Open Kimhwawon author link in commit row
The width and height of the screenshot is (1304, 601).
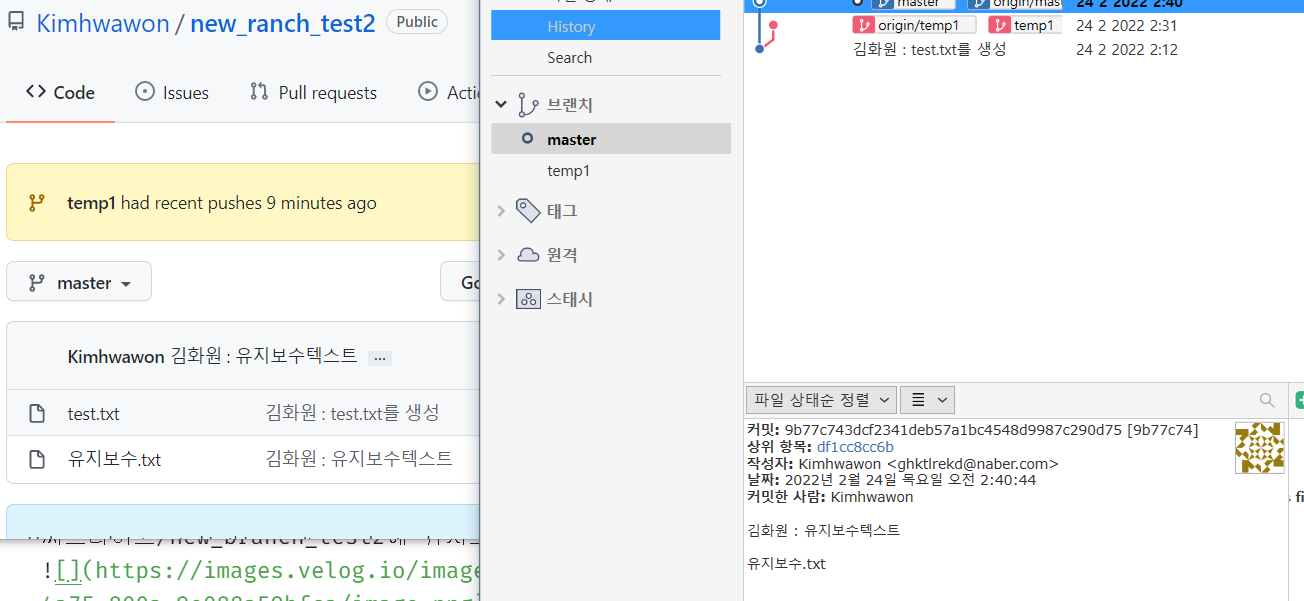tap(116, 356)
